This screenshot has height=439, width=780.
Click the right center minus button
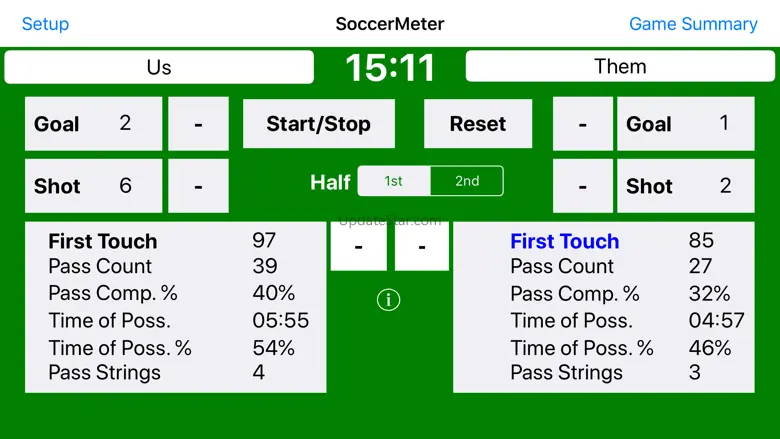(x=421, y=246)
